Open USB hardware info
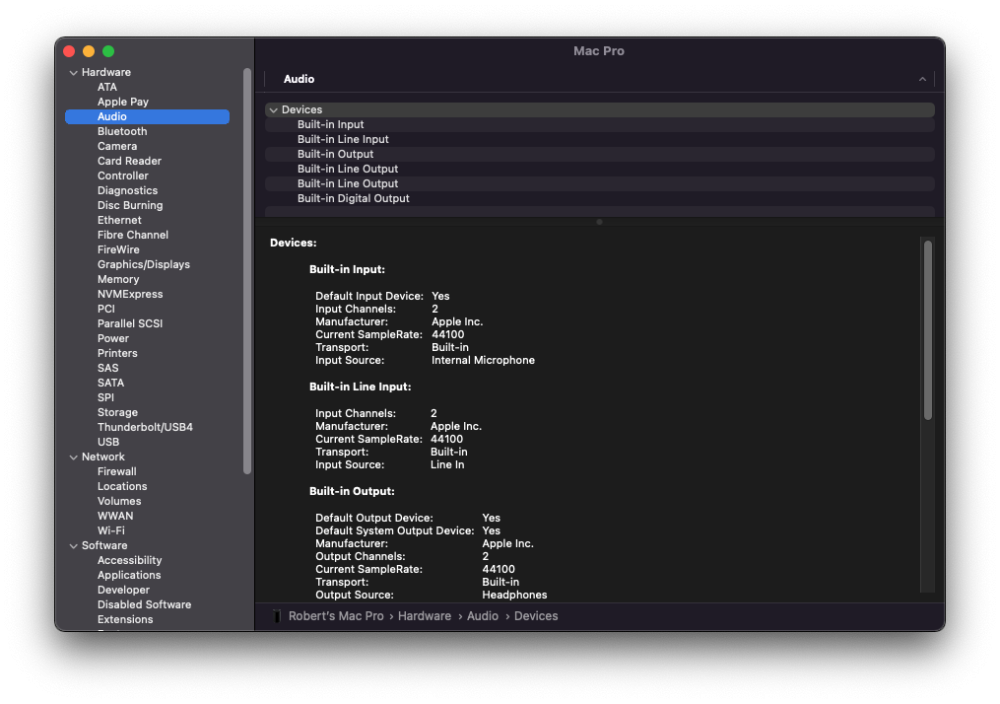The height and width of the screenshot is (704, 1000). (x=108, y=442)
